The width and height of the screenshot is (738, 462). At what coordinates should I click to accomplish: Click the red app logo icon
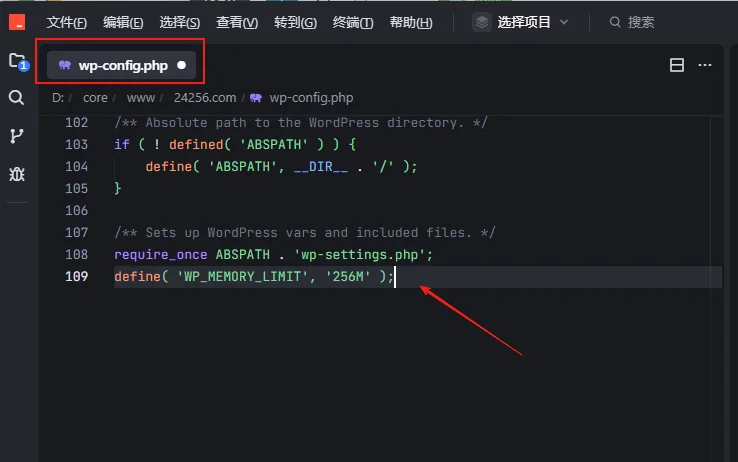pyautogui.click(x=17, y=22)
